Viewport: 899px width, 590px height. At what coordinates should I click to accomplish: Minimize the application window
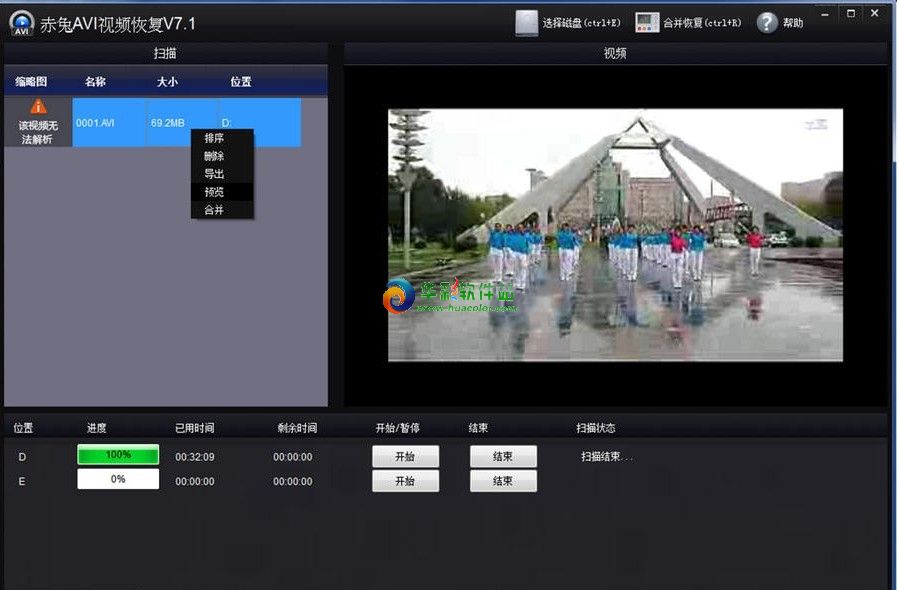pyautogui.click(x=825, y=14)
